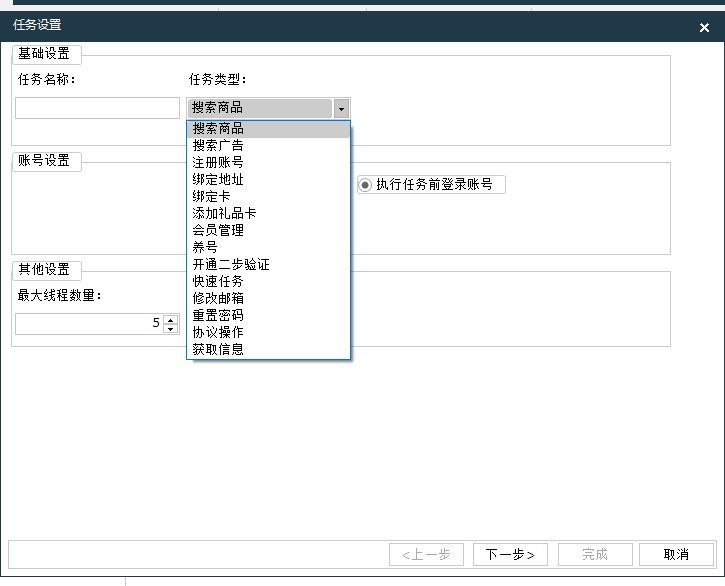Choose 绑定地址 task type
Image resolution: width=725 pixels, height=586 pixels.
tap(268, 179)
